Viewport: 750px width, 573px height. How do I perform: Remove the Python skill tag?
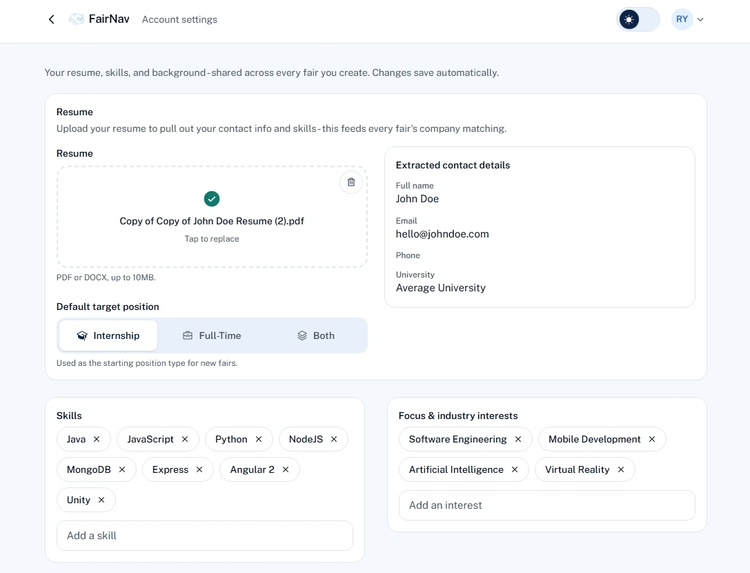click(258, 439)
